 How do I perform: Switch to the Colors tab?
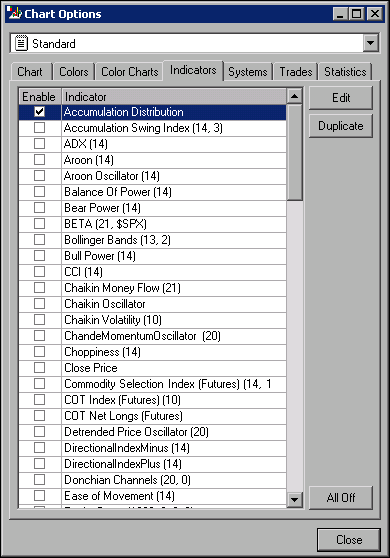(74, 72)
